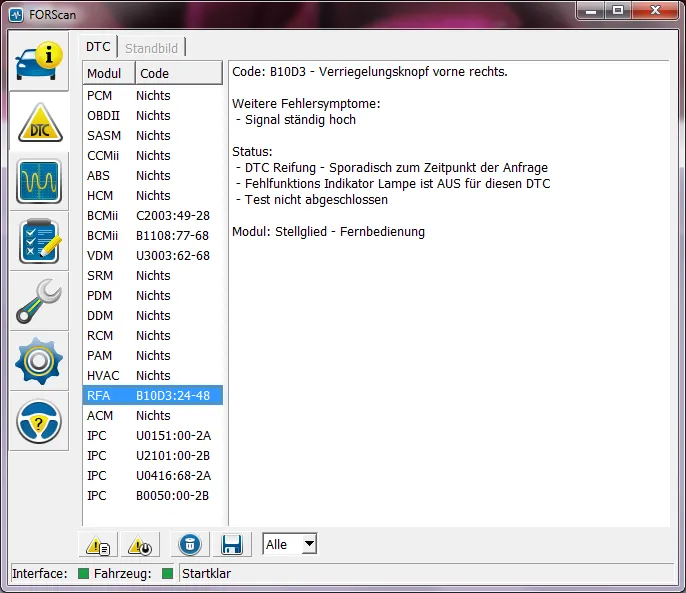Open the tests checklist section

(x=39, y=242)
